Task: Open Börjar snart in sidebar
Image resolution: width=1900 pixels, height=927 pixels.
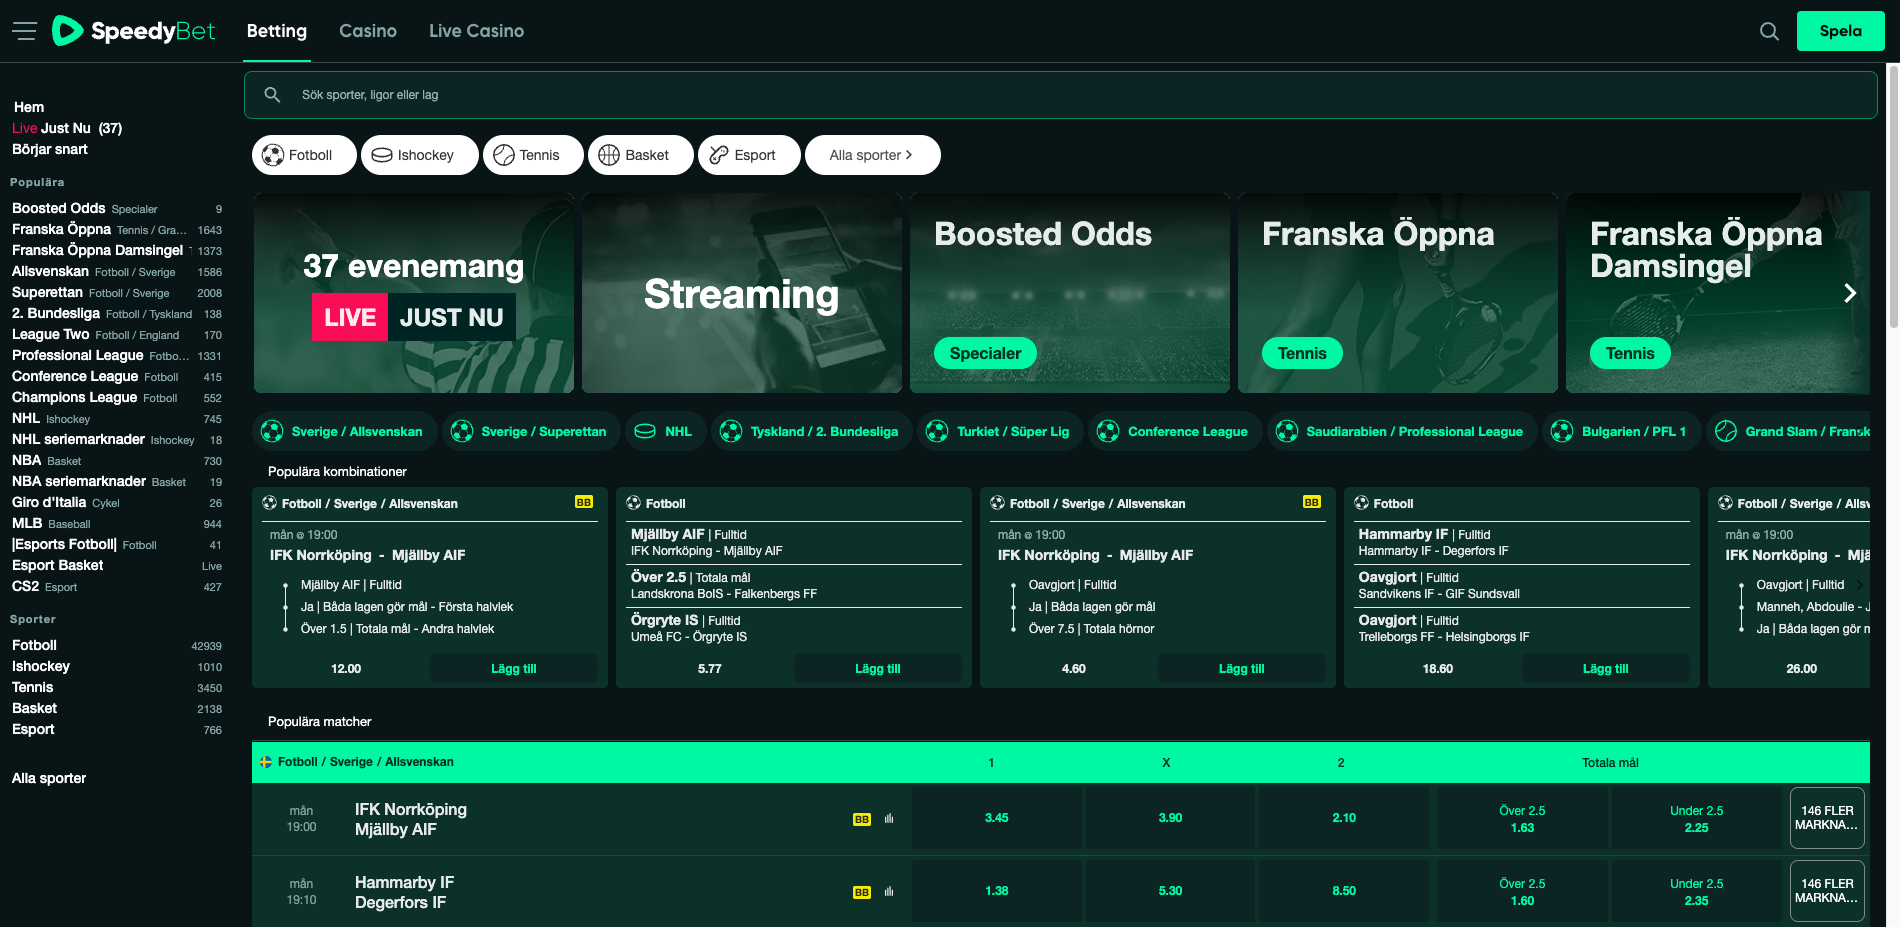Action: click(50, 149)
